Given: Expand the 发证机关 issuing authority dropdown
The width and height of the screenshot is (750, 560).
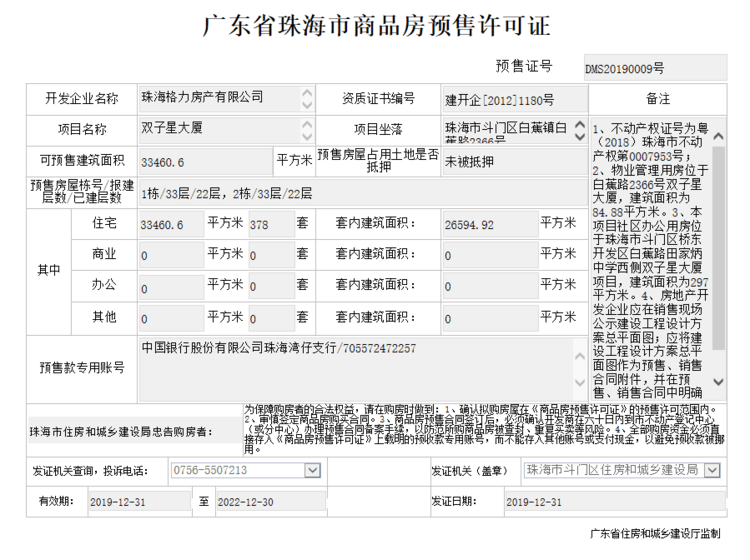Looking at the screenshot, I should (712, 470).
